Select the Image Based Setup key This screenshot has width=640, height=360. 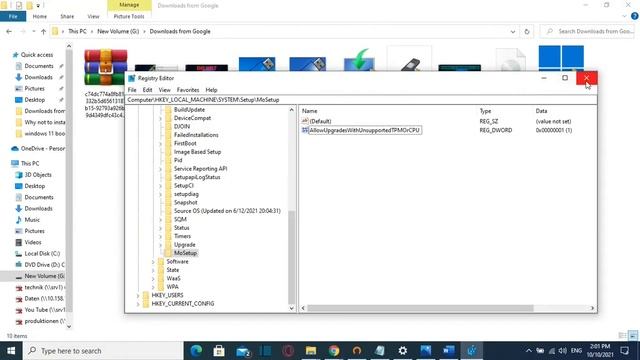197,152
